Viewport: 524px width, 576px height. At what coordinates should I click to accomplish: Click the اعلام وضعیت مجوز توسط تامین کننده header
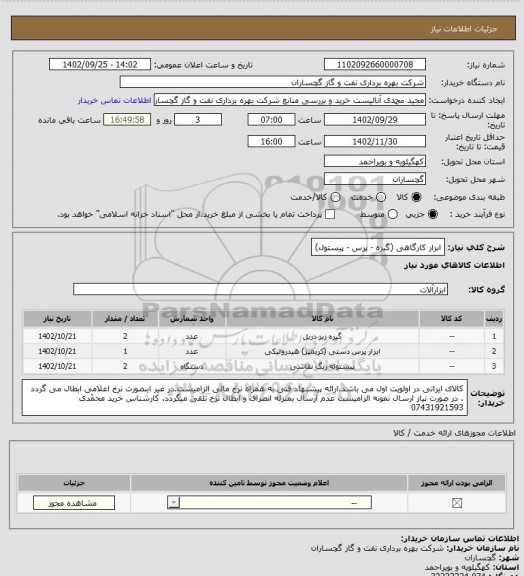[x=269, y=483]
